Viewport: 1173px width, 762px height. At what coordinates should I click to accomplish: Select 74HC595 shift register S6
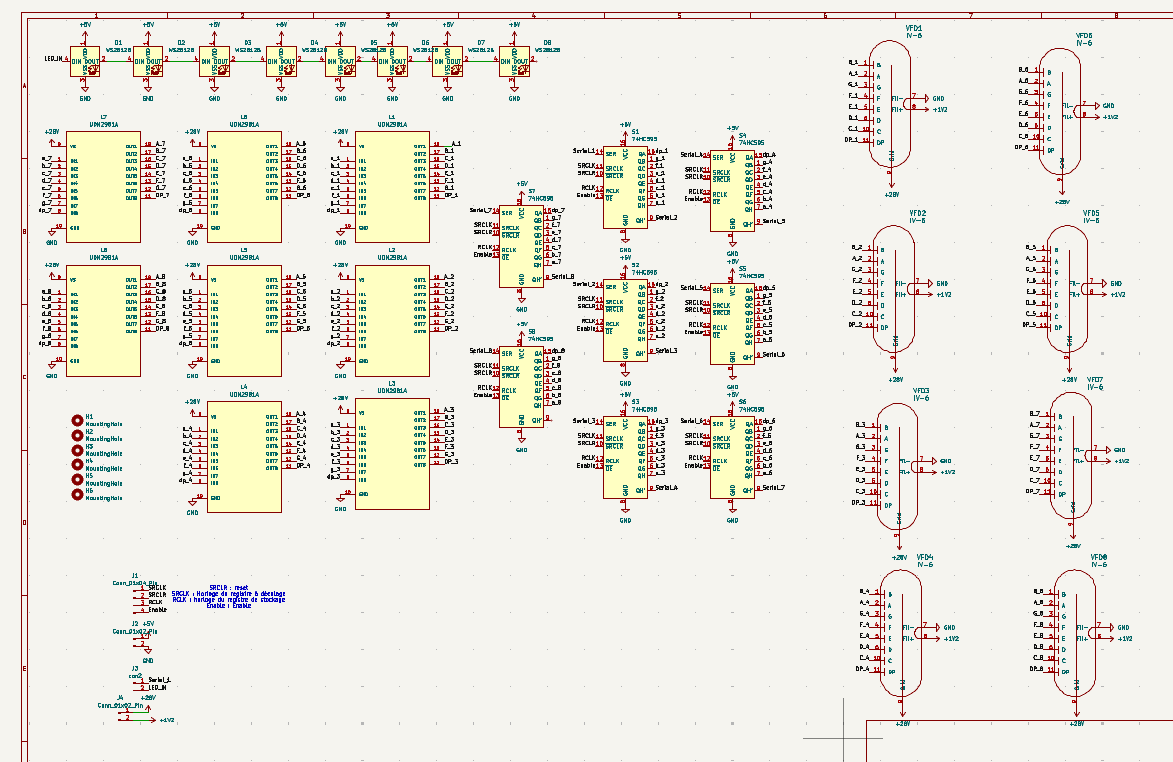pyautogui.click(x=732, y=457)
